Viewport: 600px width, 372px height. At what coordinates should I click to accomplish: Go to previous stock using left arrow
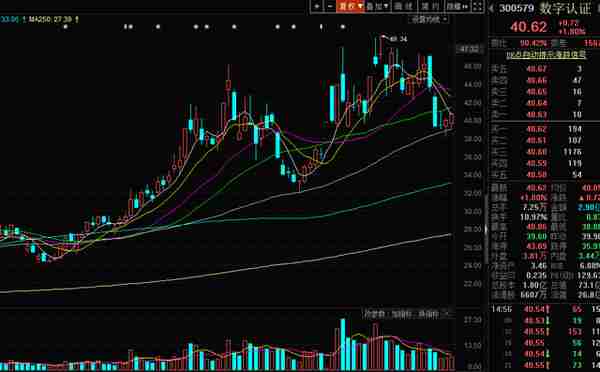pos(491,8)
